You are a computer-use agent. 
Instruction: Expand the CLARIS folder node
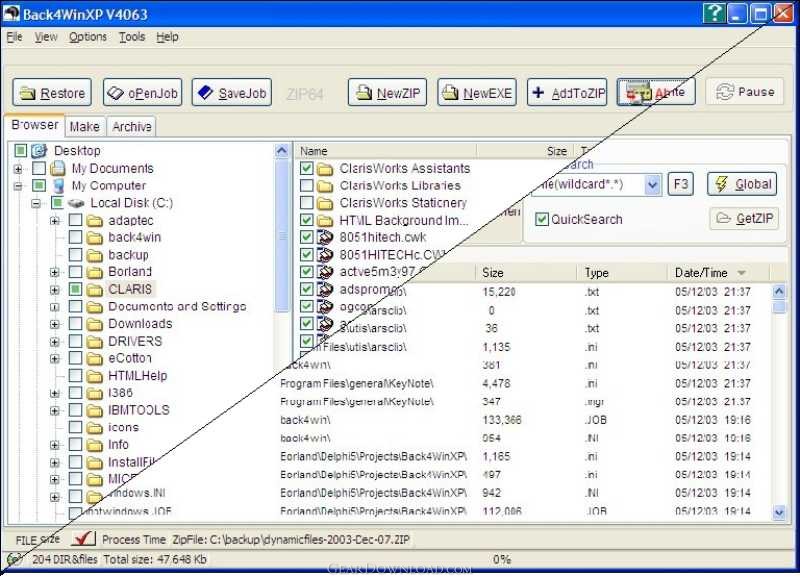pyautogui.click(x=55, y=289)
